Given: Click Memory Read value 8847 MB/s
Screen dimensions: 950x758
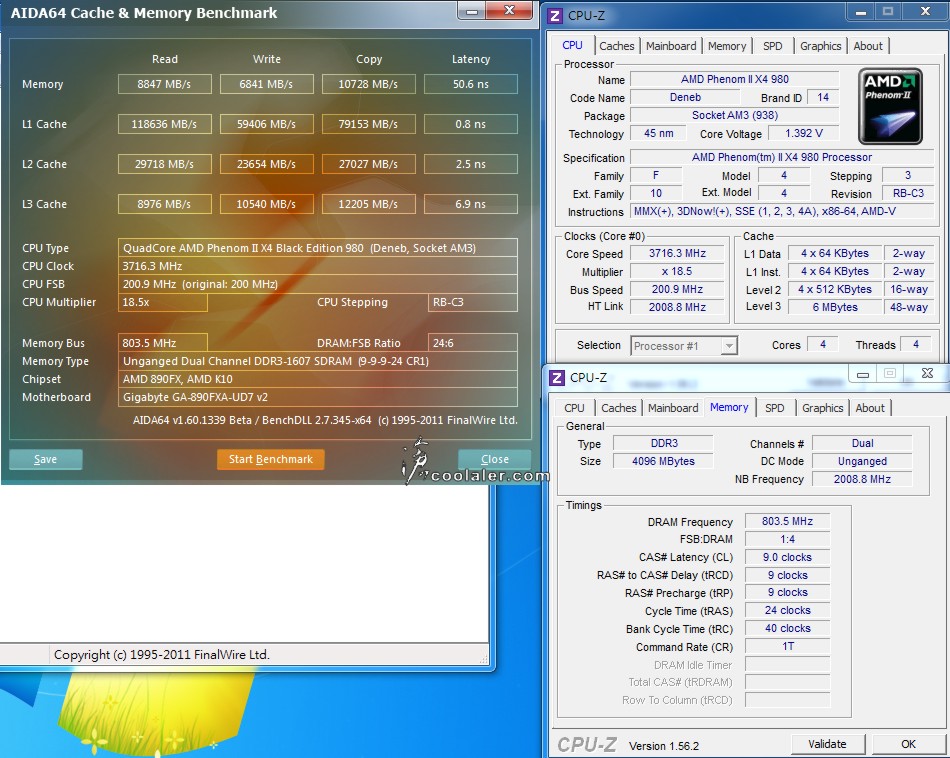Looking at the screenshot, I should [164, 84].
